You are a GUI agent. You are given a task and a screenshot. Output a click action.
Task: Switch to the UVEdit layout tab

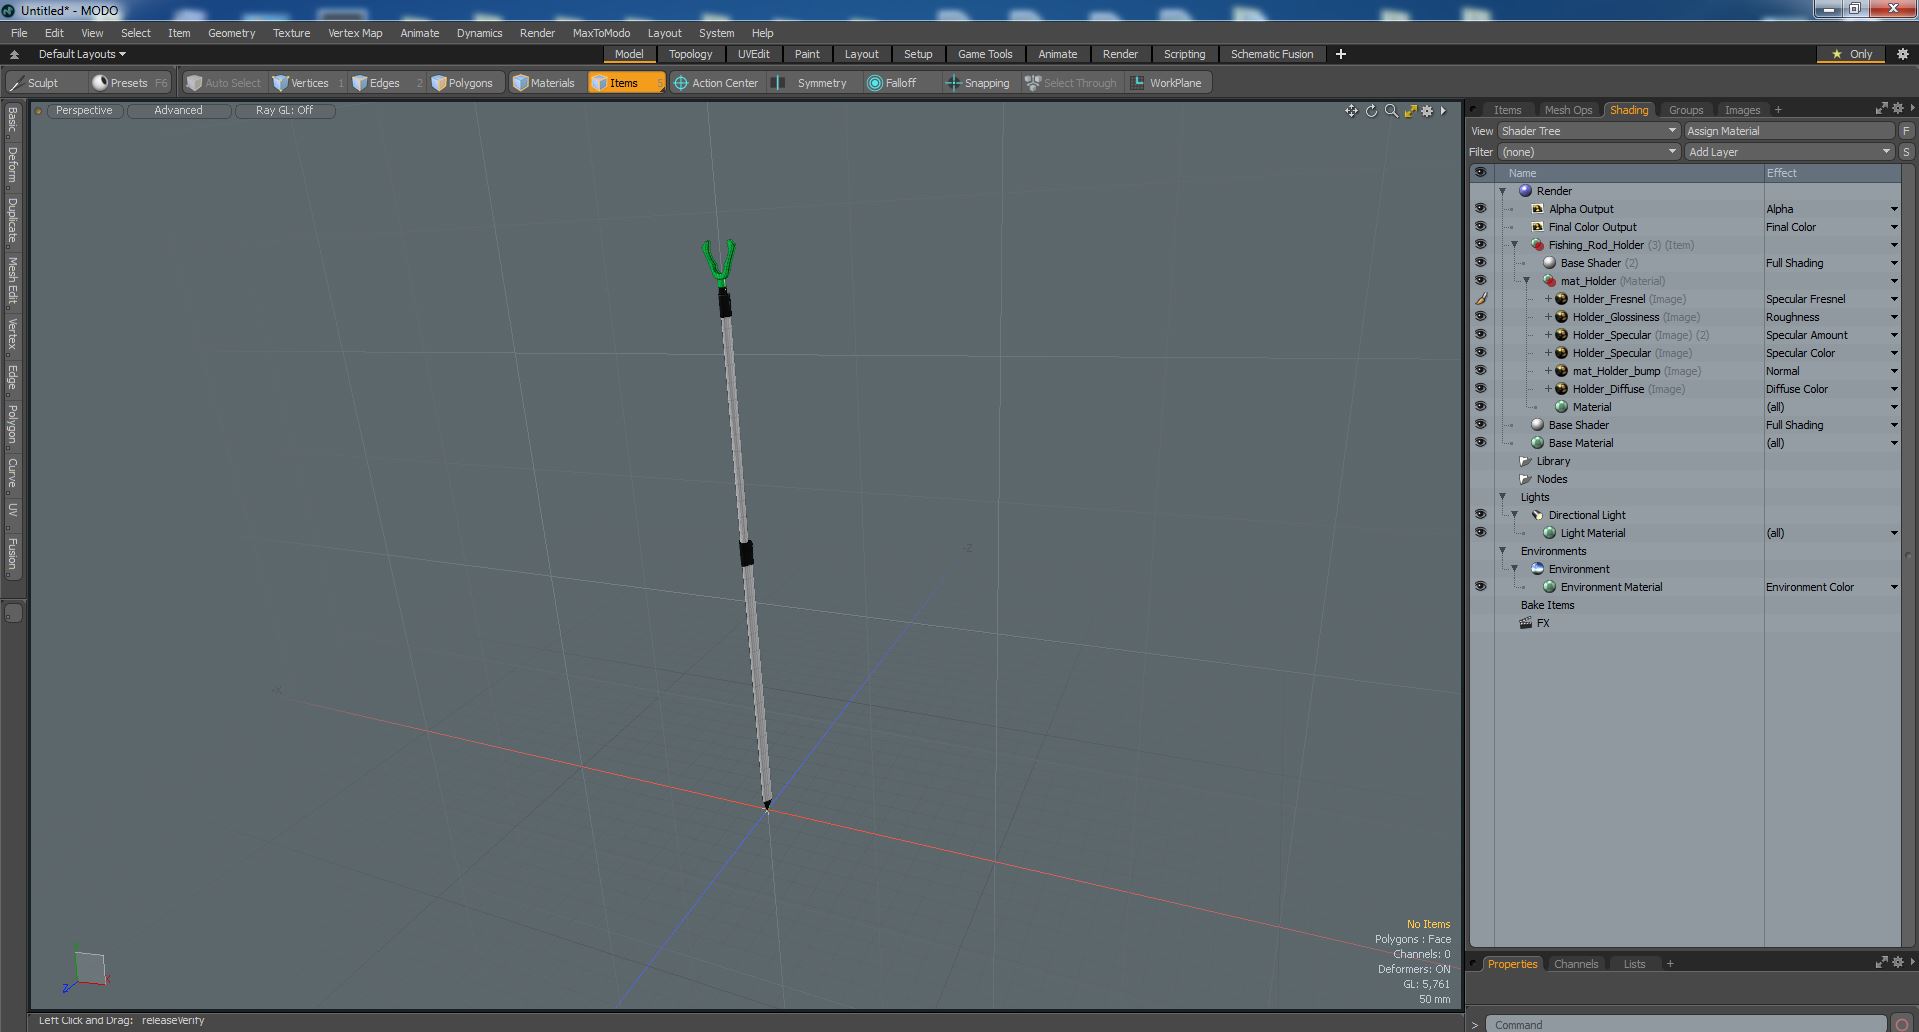(x=753, y=54)
